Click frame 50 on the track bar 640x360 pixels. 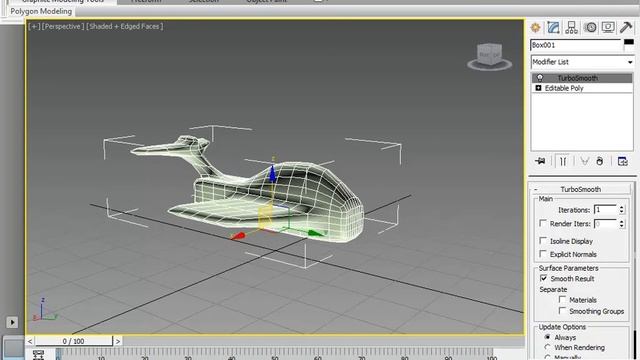click(274, 353)
